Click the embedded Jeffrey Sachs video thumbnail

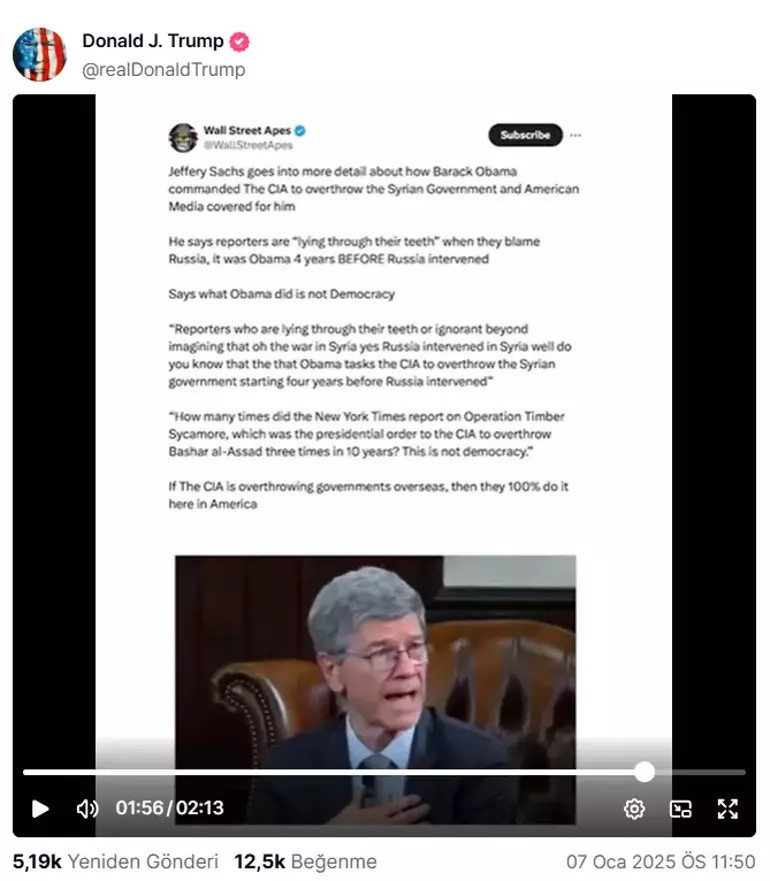coord(375,689)
